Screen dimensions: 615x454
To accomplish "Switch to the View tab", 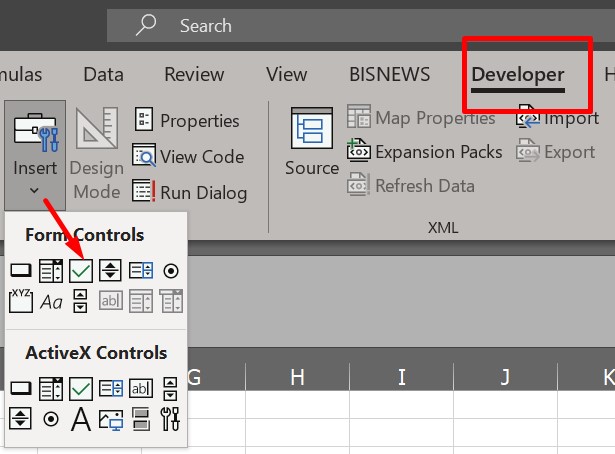I will click(287, 74).
